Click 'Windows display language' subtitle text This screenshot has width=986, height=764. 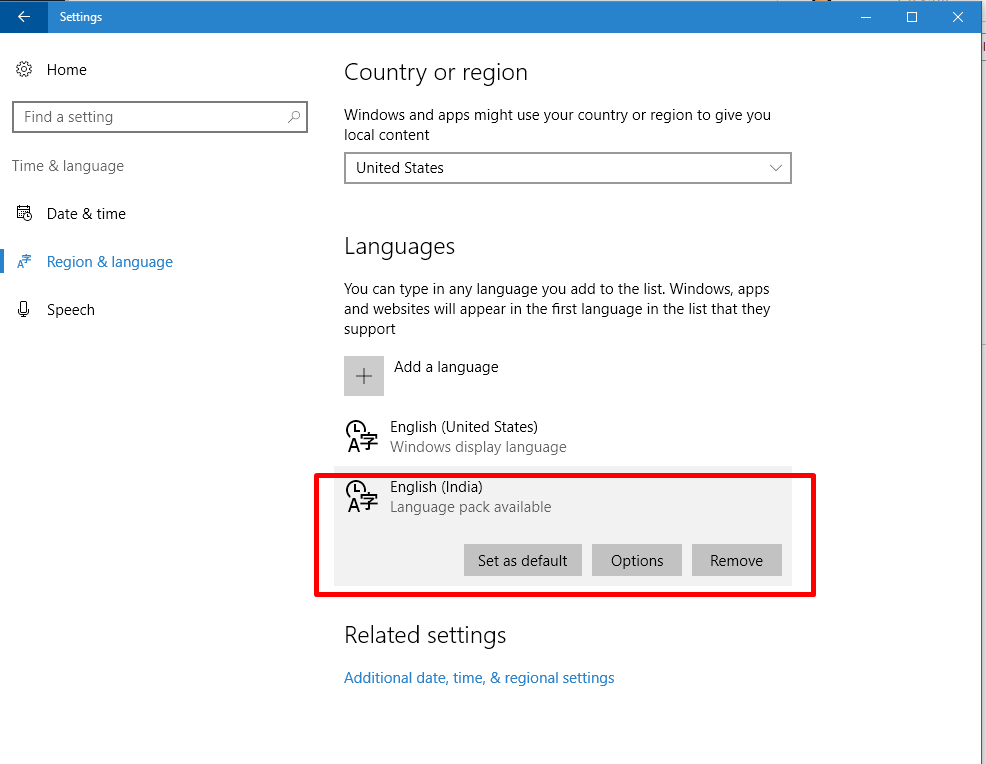(x=478, y=447)
